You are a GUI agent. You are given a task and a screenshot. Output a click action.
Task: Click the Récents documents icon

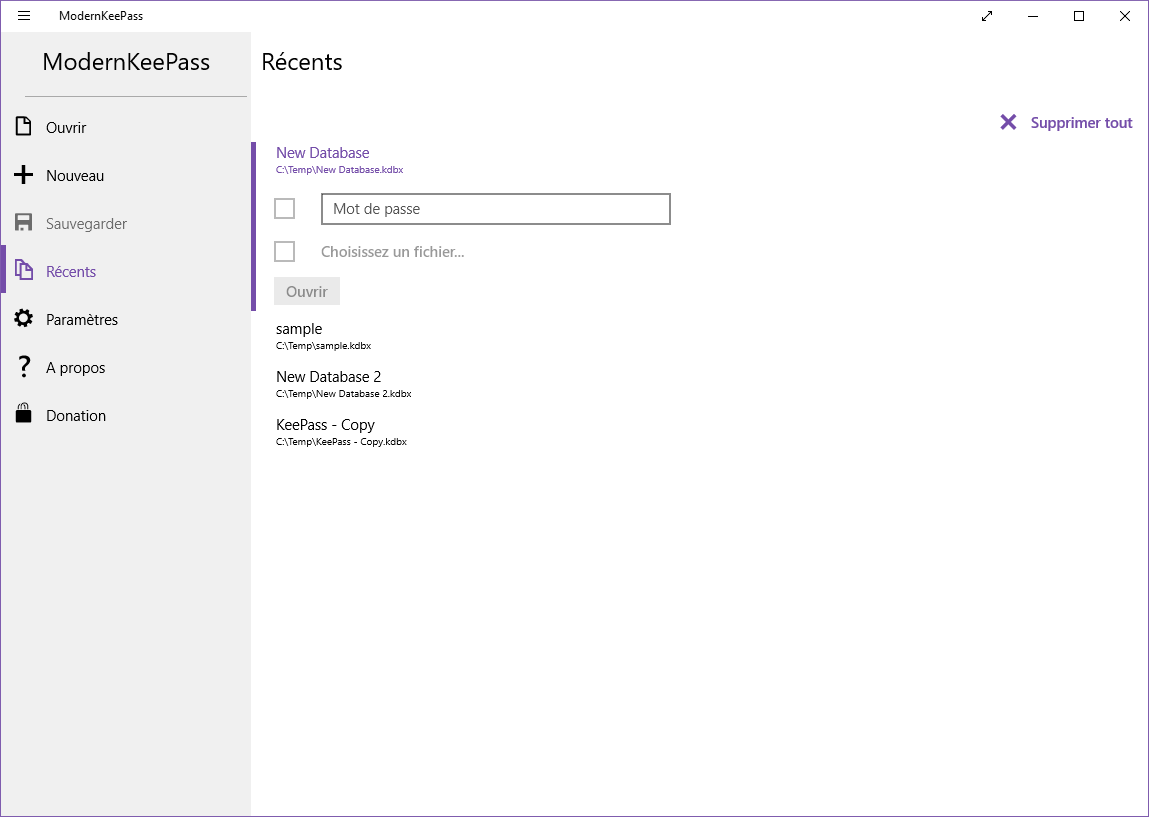click(x=24, y=271)
